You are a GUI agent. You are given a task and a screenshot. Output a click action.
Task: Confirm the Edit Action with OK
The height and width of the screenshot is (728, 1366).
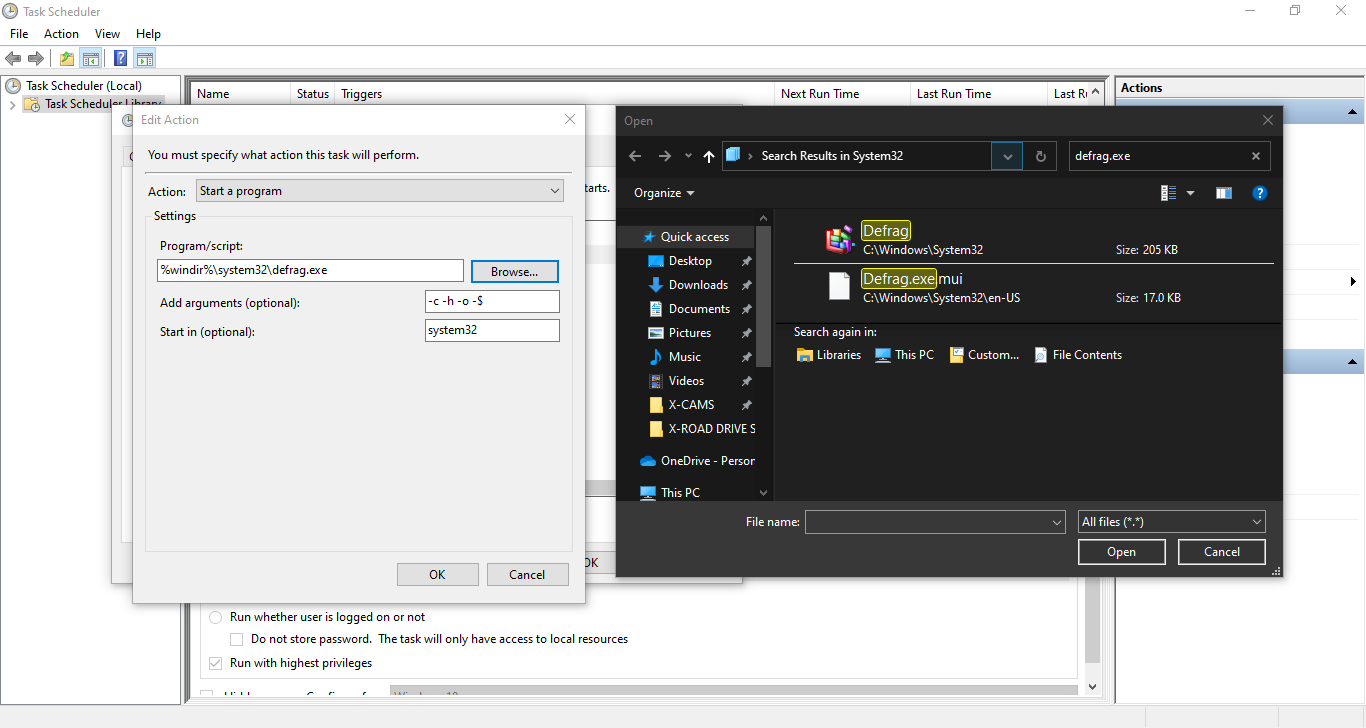point(437,573)
